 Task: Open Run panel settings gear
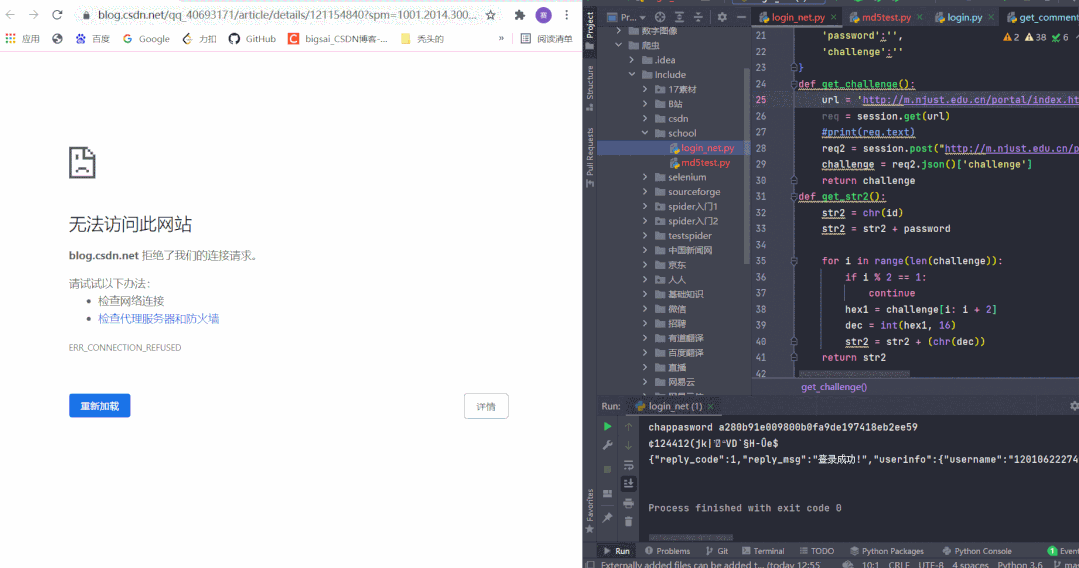tap(1073, 406)
